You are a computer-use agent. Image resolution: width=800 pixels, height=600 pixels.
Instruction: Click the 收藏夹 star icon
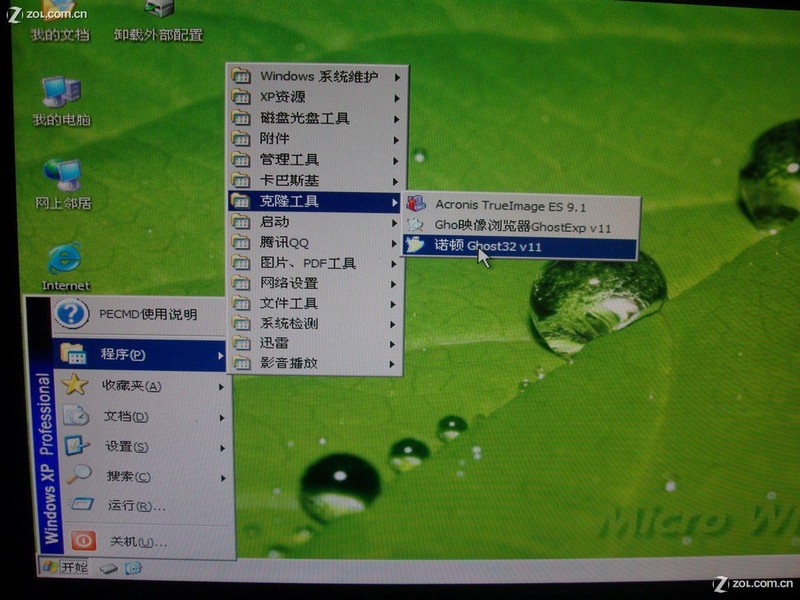[75, 385]
